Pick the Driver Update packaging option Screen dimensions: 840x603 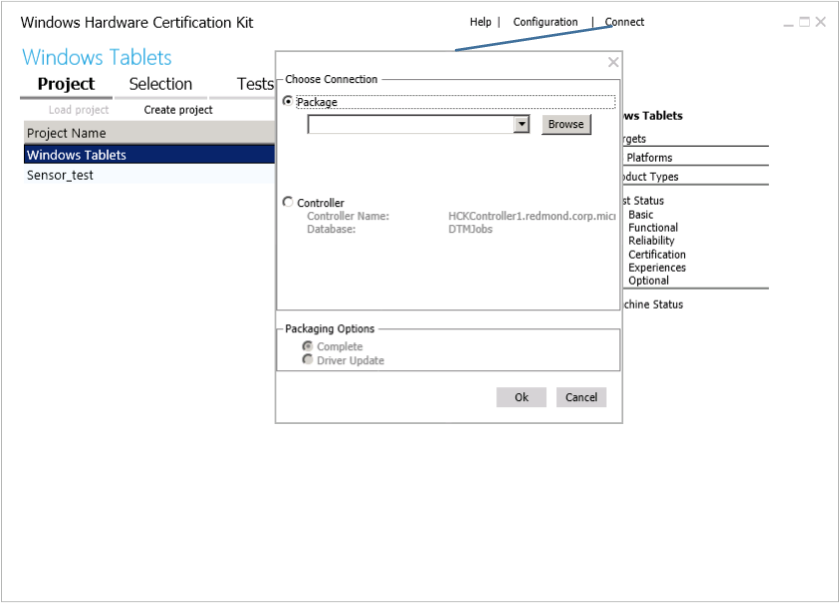tap(308, 360)
